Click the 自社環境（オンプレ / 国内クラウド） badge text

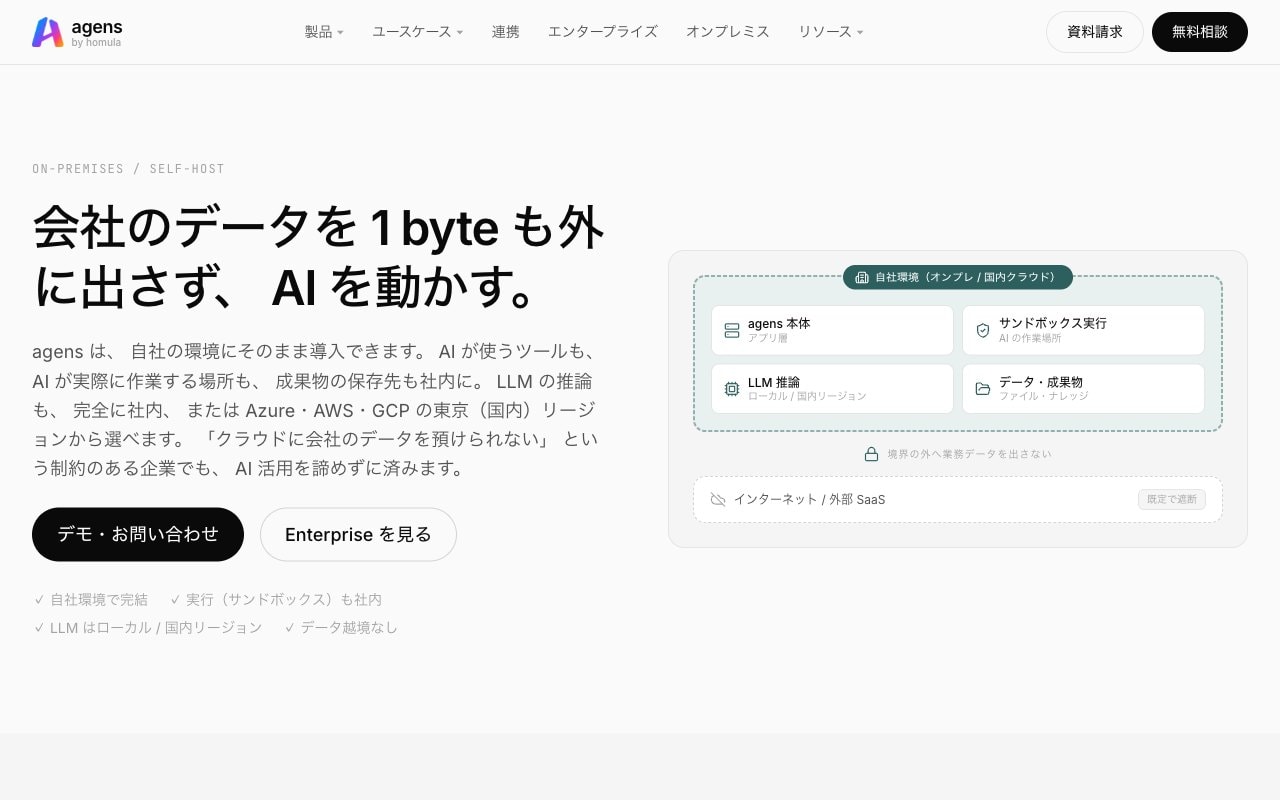click(965, 277)
